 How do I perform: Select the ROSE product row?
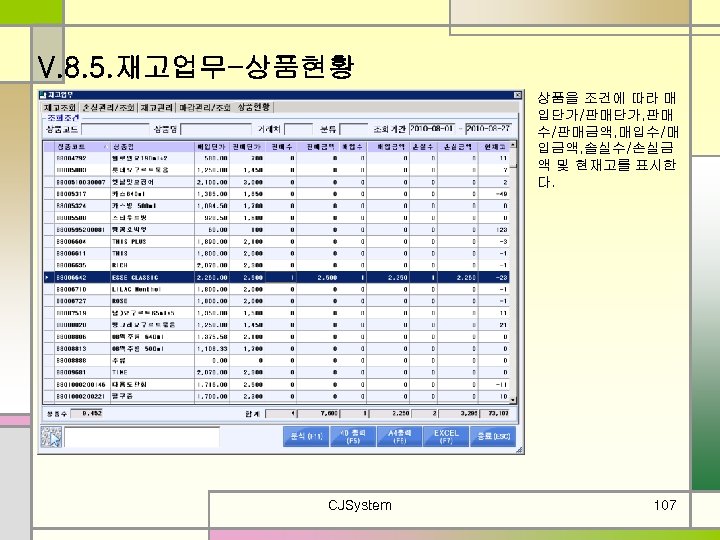pos(276,301)
